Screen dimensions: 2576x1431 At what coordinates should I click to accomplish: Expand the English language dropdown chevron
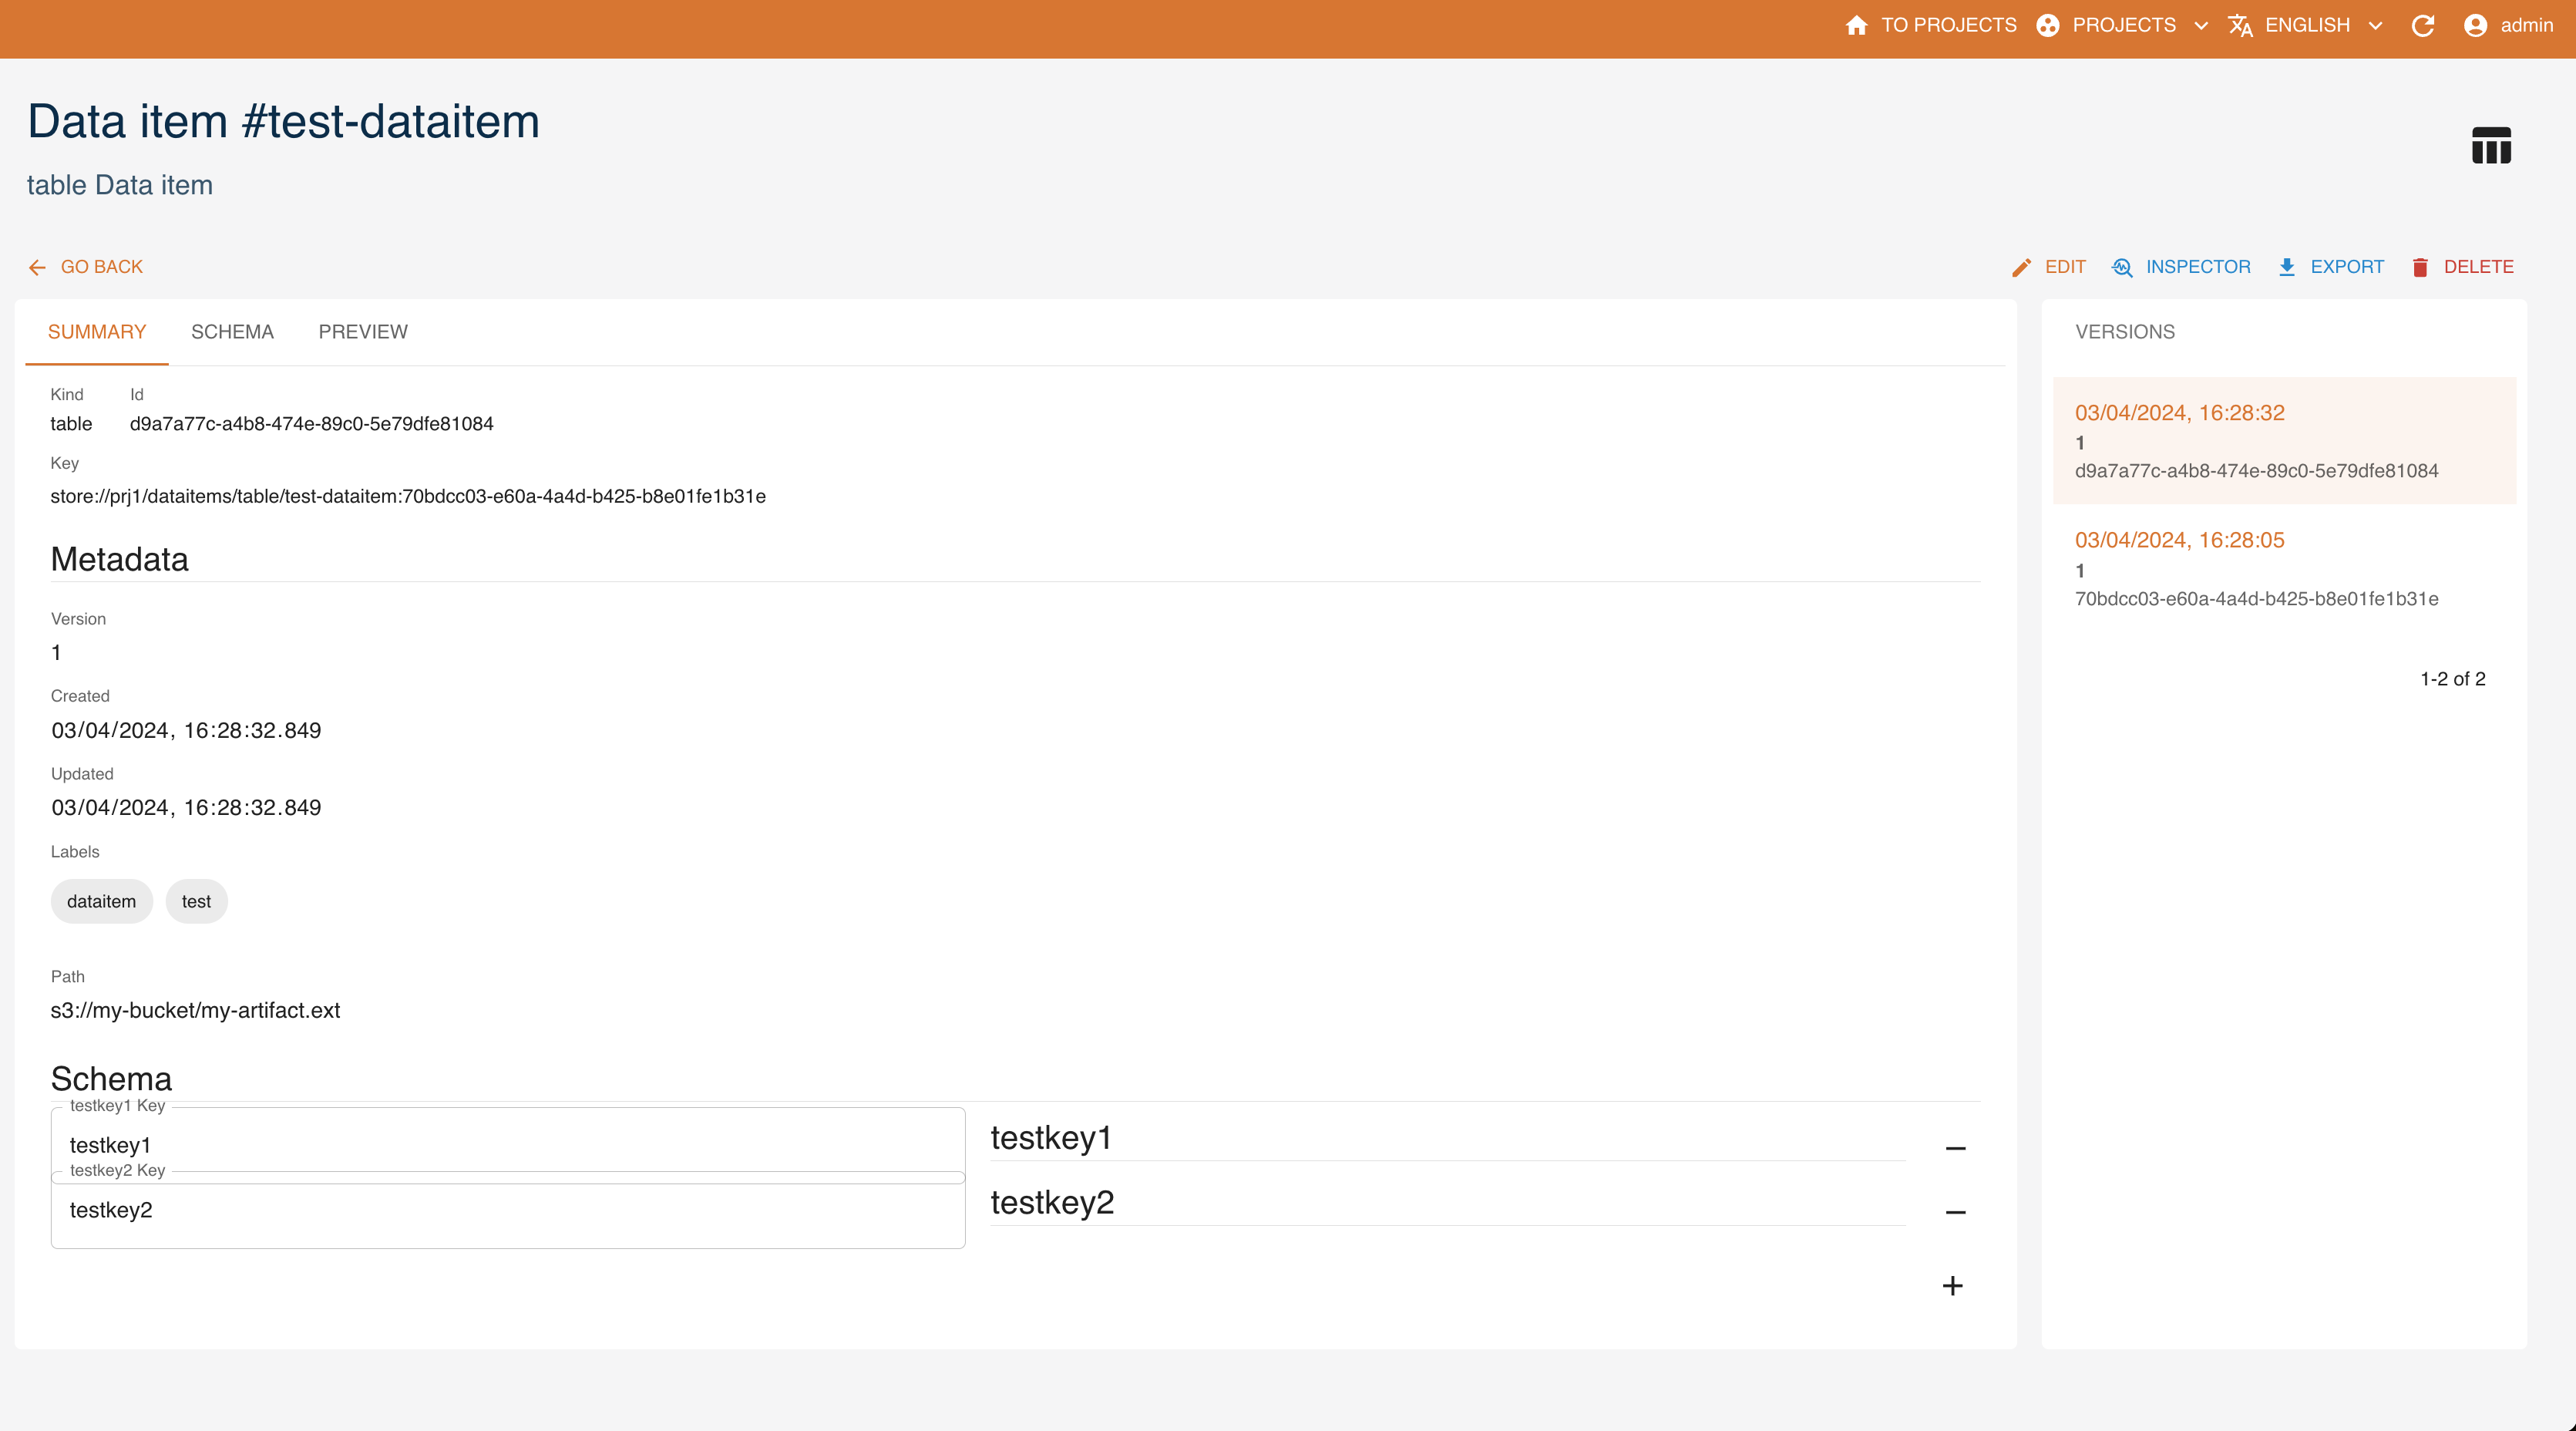pyautogui.click(x=2375, y=26)
